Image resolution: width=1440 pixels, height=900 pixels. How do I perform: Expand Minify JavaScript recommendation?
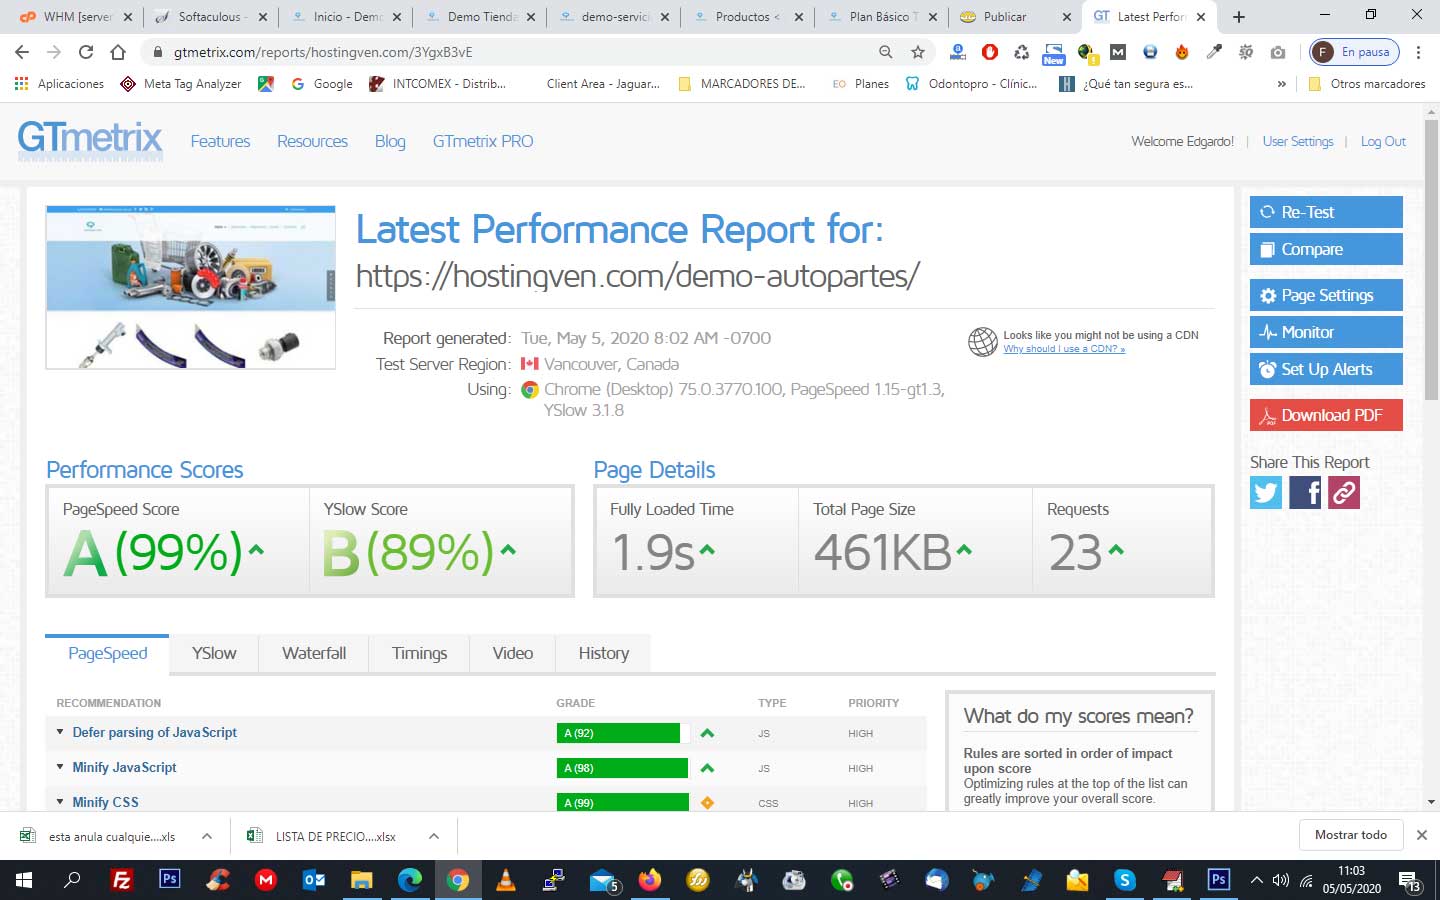pos(61,767)
